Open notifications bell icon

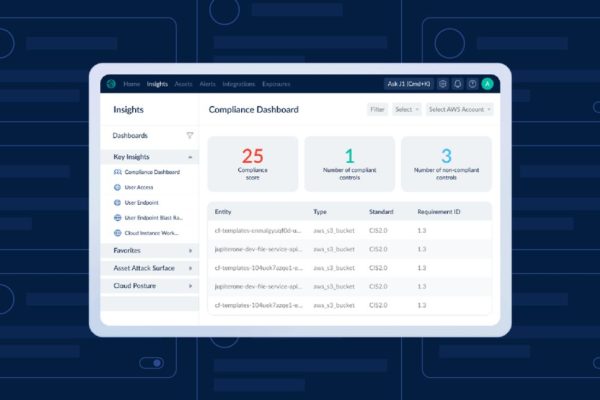458,84
